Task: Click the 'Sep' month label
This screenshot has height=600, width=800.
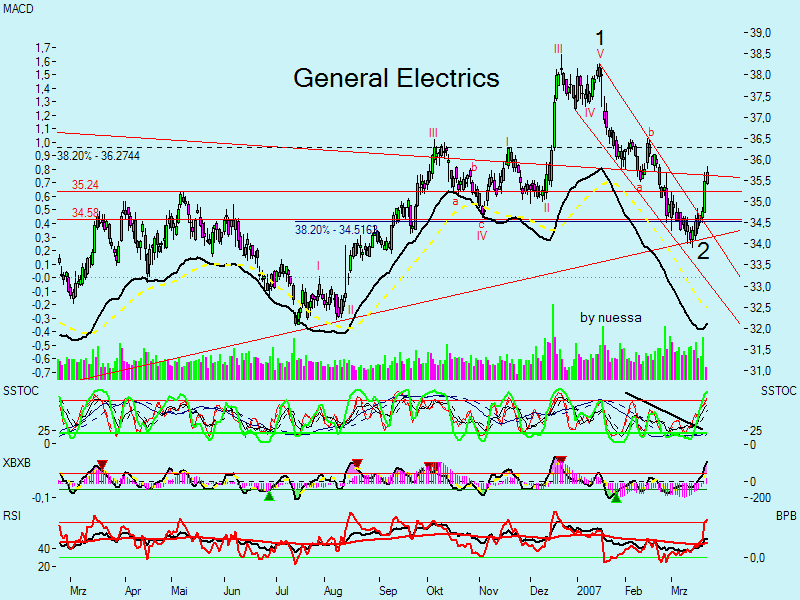Action: click(388, 591)
